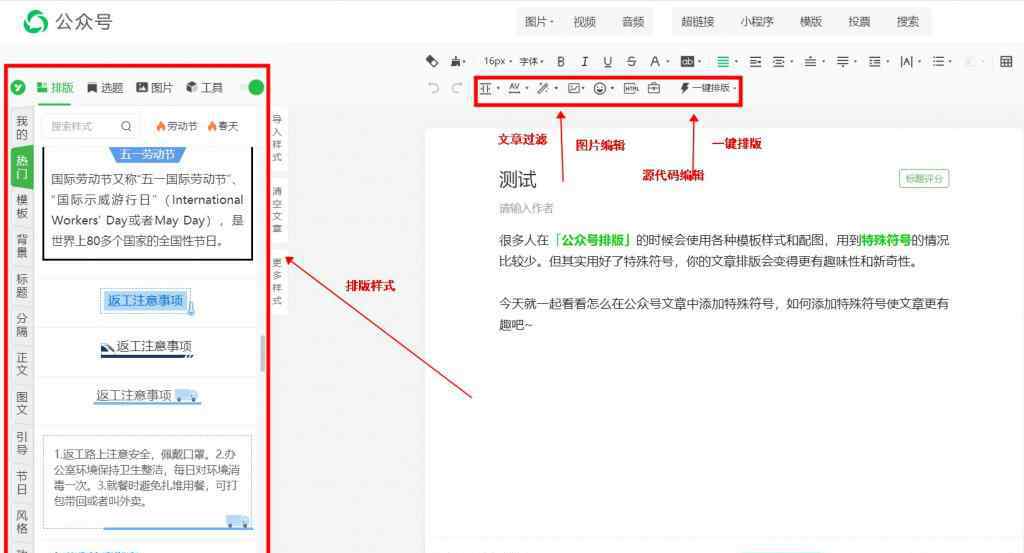1024x553 pixels.
Task: Click the 更多样式 vertical button
Action: coord(277,281)
